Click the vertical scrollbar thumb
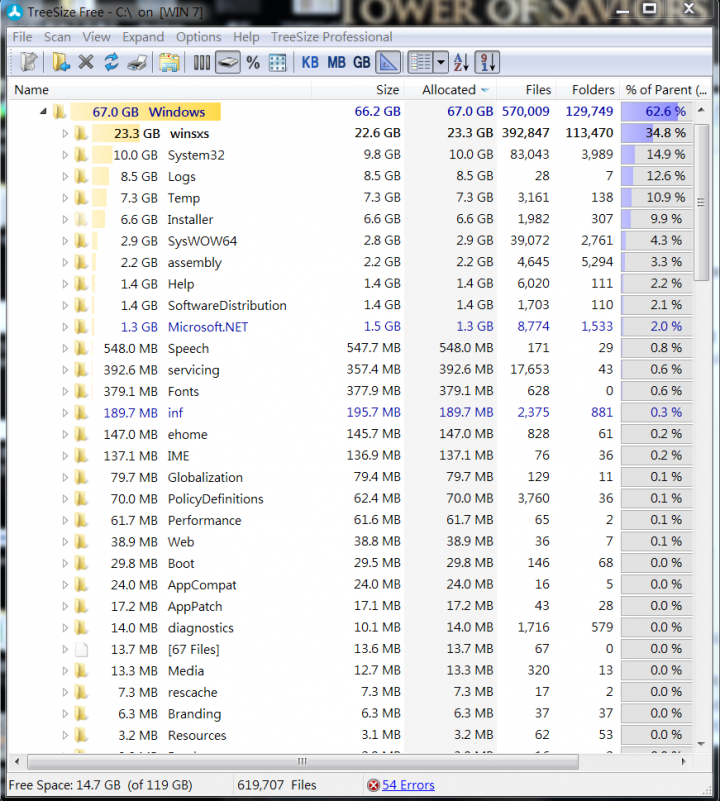 (x=702, y=202)
